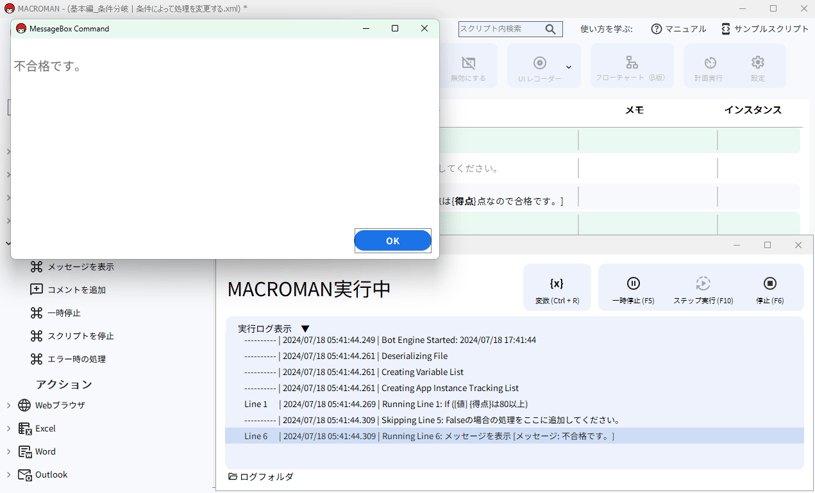Click ステップ実行 (F10) step button
This screenshot has height=493, width=815.
(x=703, y=288)
